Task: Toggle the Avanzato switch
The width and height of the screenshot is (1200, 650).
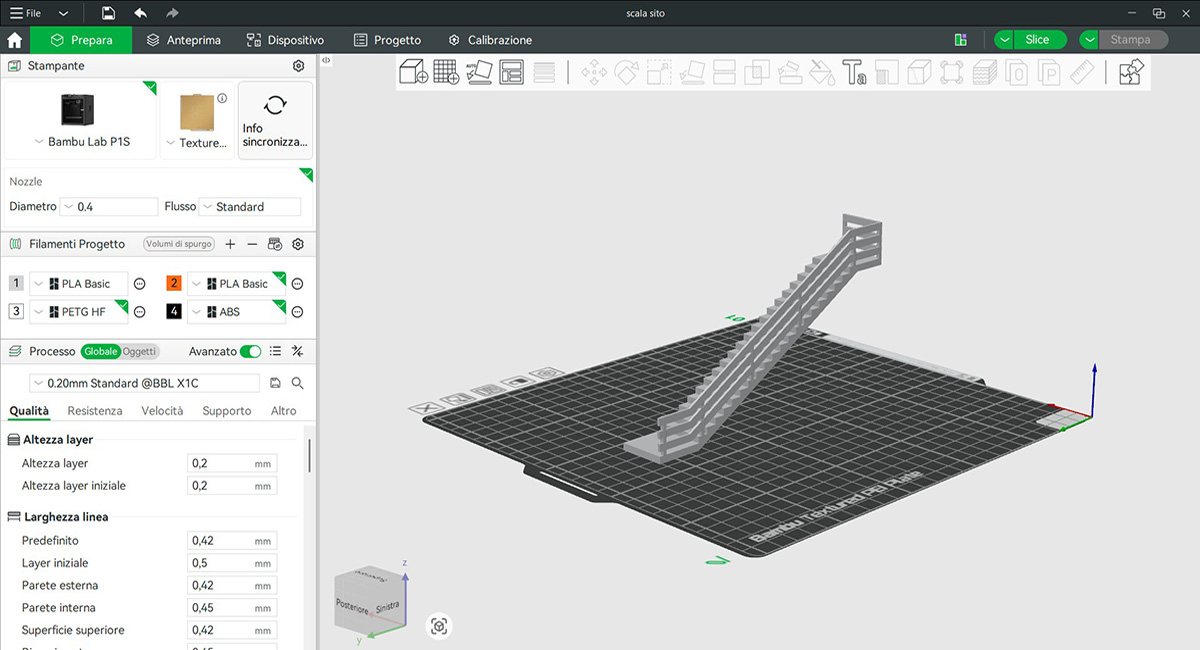Action: 251,351
